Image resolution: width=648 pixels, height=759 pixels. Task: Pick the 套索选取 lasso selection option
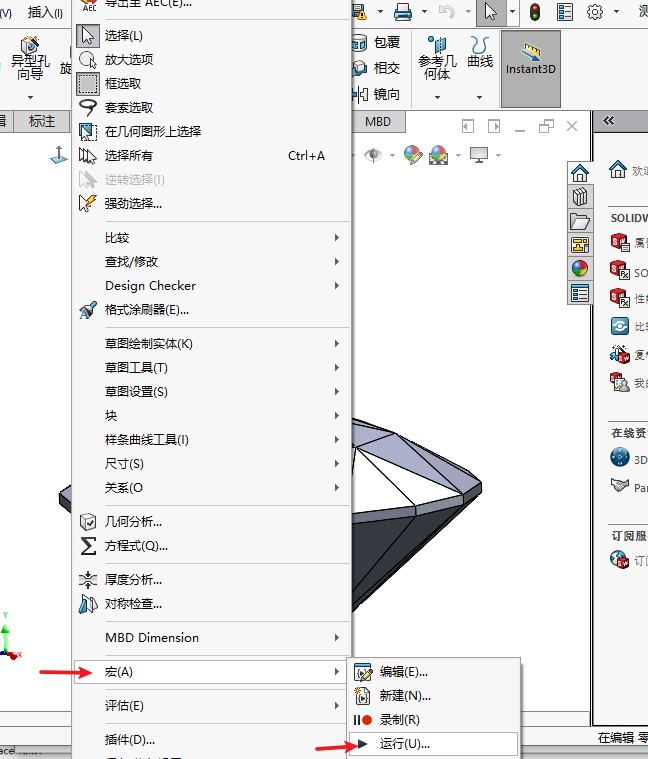(x=212, y=107)
